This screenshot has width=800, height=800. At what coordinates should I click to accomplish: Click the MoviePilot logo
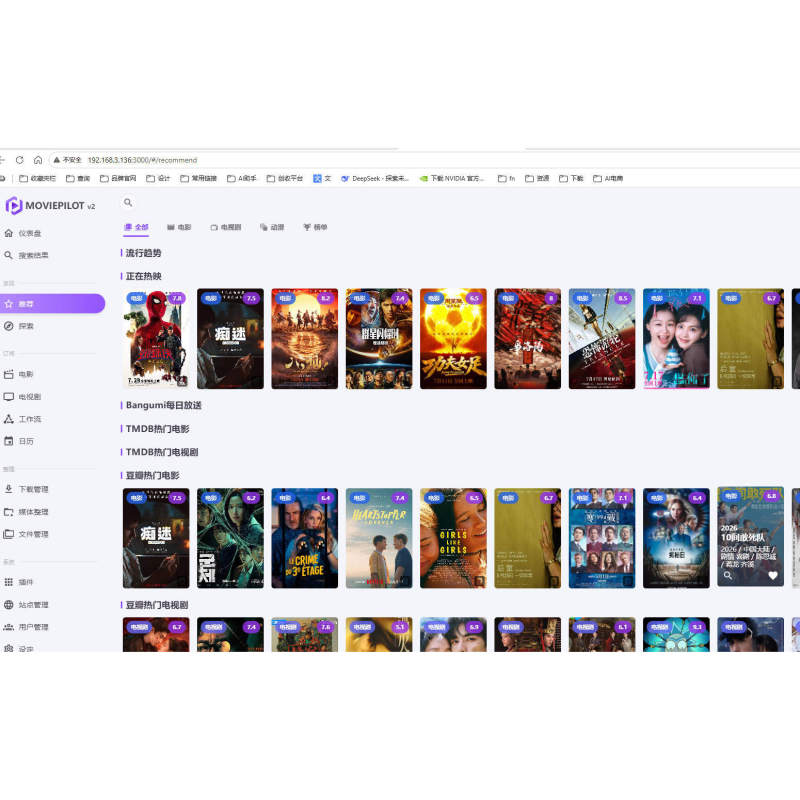pyautogui.click(x=50, y=206)
